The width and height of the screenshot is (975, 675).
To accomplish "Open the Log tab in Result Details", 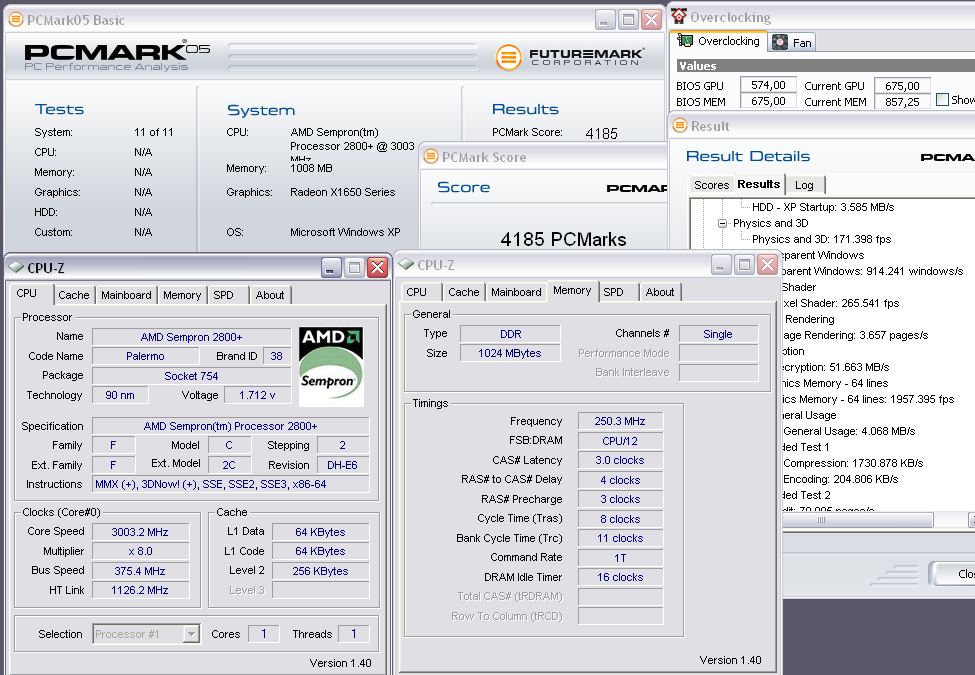I will click(804, 185).
